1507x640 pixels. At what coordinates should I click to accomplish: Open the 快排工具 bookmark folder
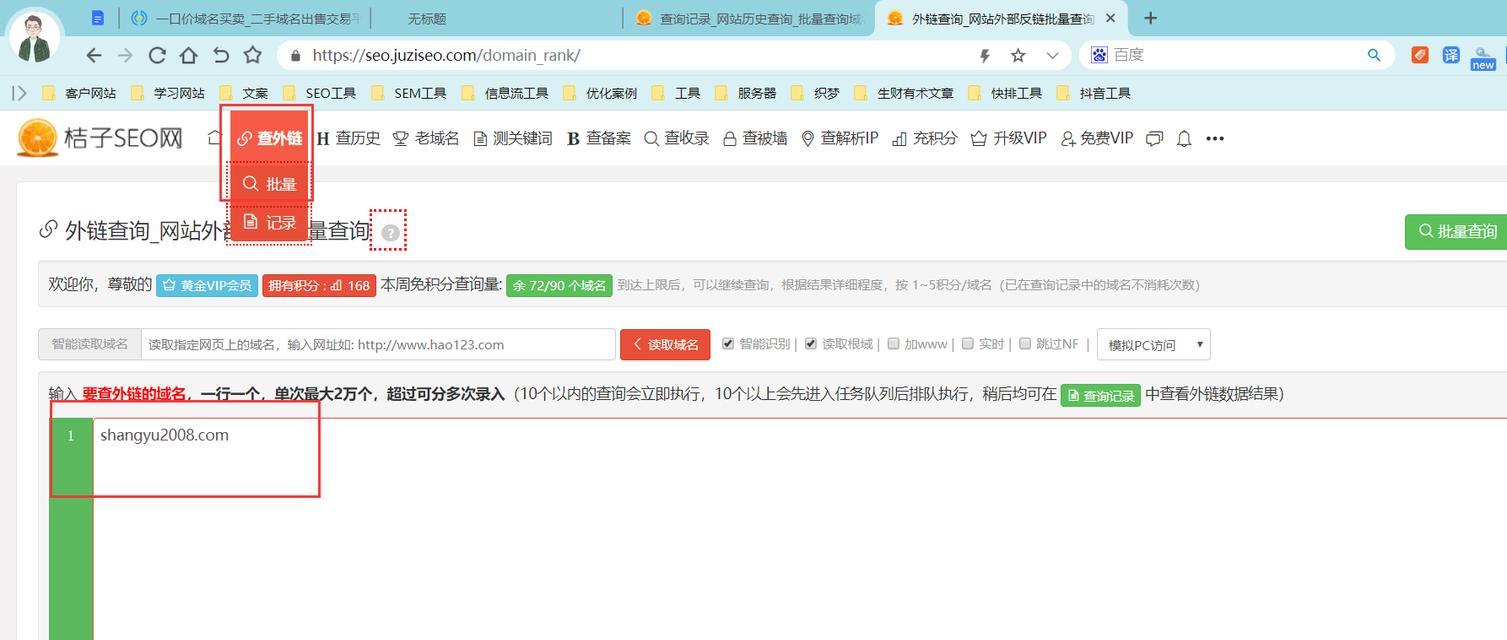pos(1005,93)
